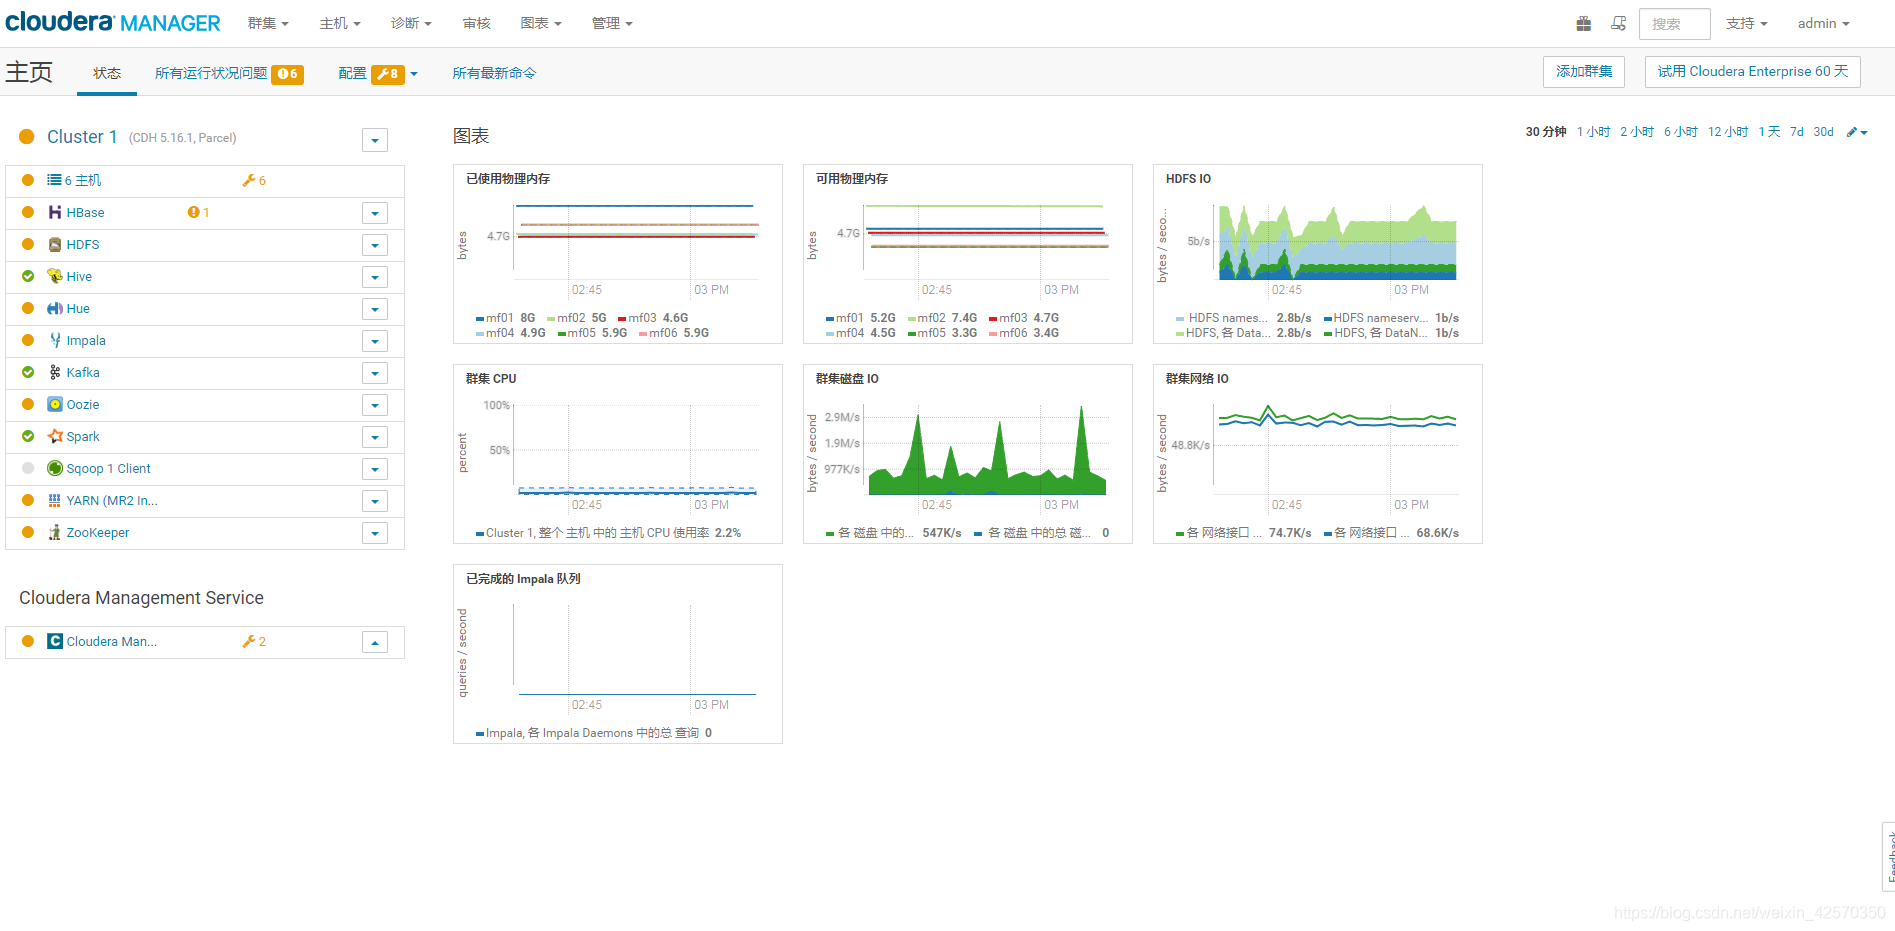The image size is (1895, 931).
Task: Open HBase health warning badge showing 1
Action: click(198, 212)
